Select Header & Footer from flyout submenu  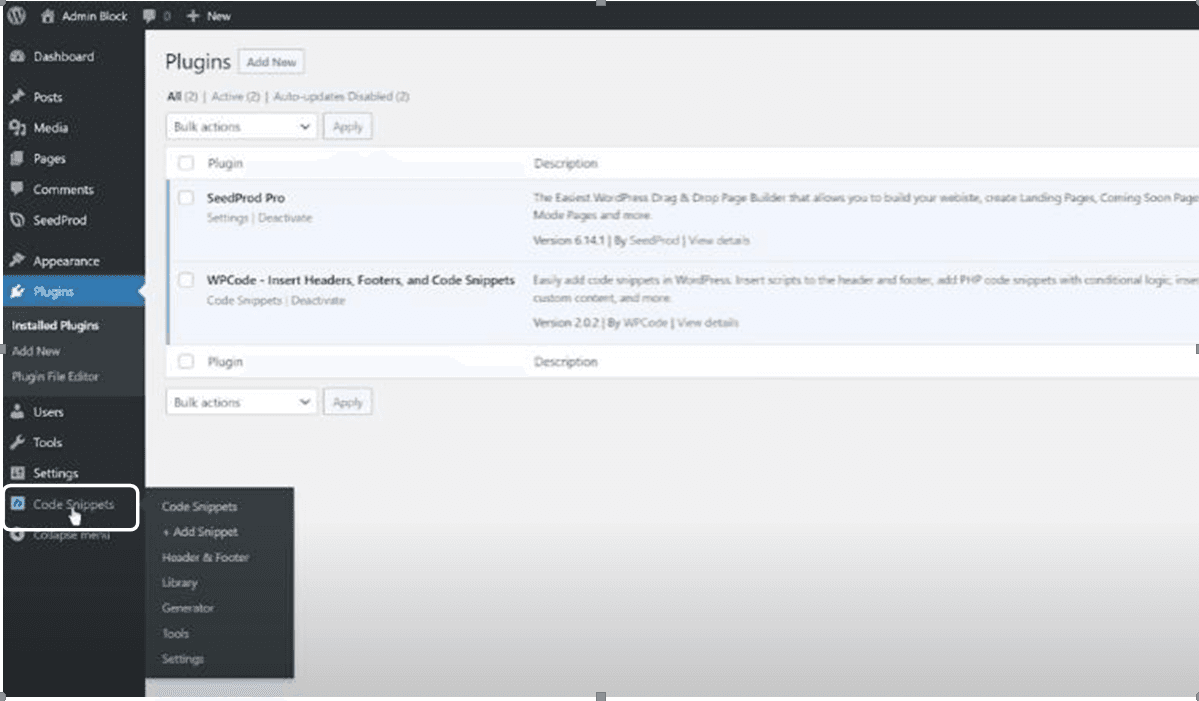coord(205,557)
